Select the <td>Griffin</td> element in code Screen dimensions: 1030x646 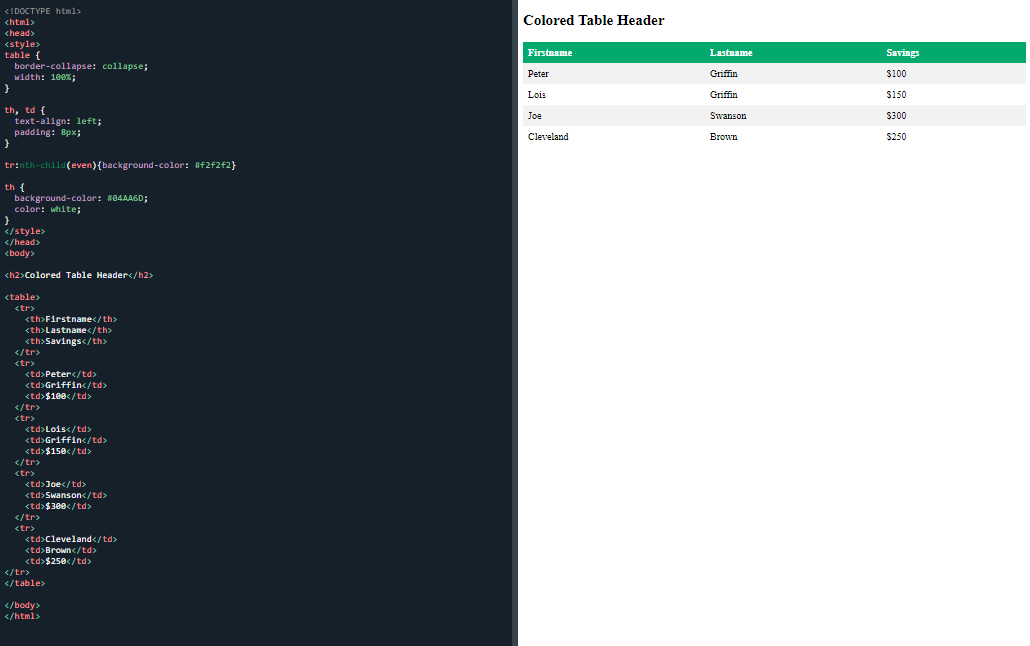pos(65,384)
